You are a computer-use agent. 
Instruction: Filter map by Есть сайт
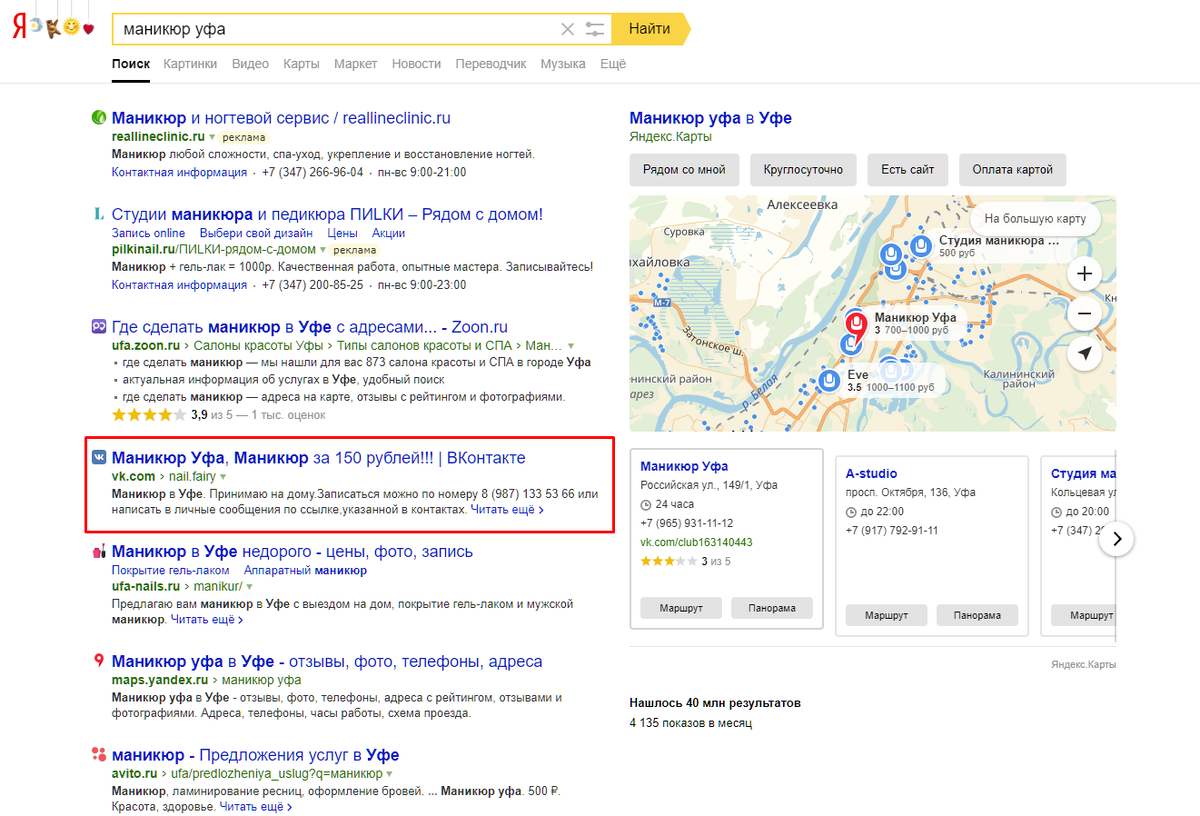907,170
